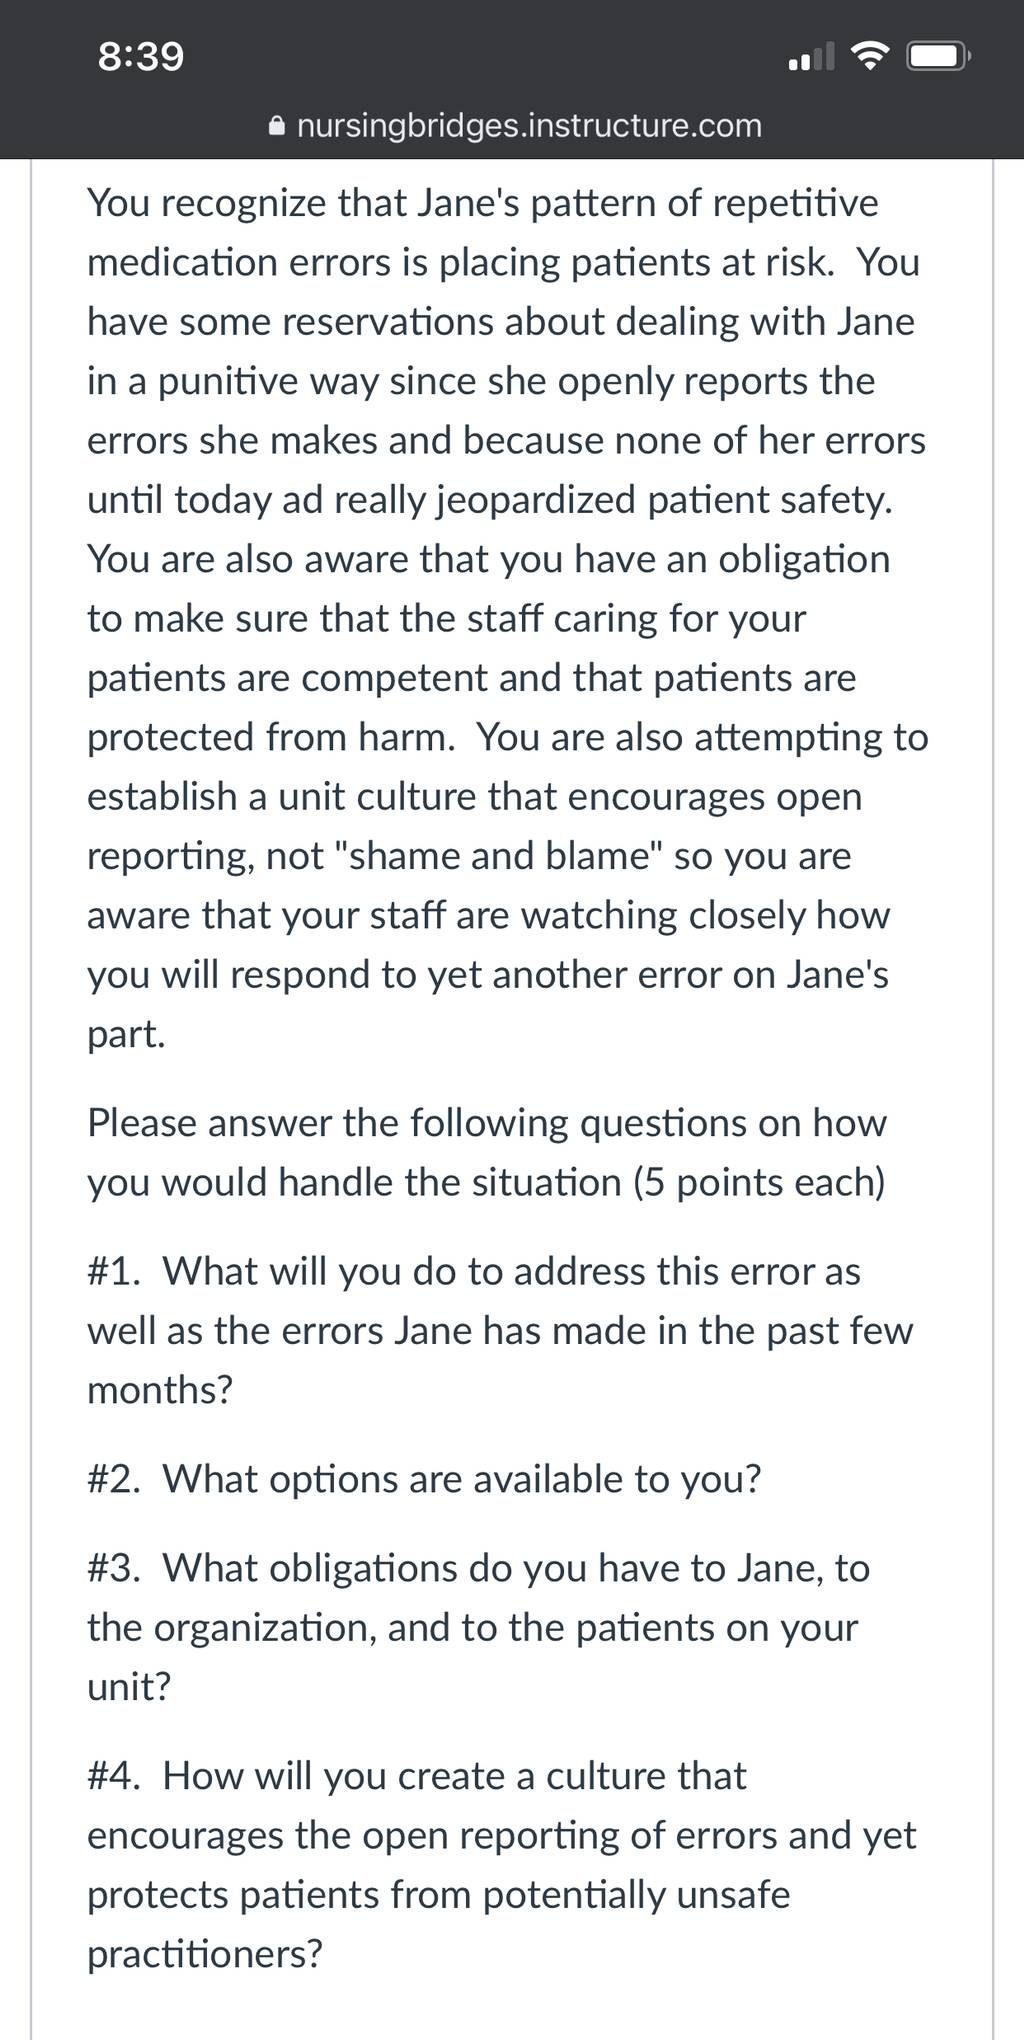This screenshot has width=1024, height=2040.
Task: Tap the Wi-Fi status icon
Action: coord(870,57)
